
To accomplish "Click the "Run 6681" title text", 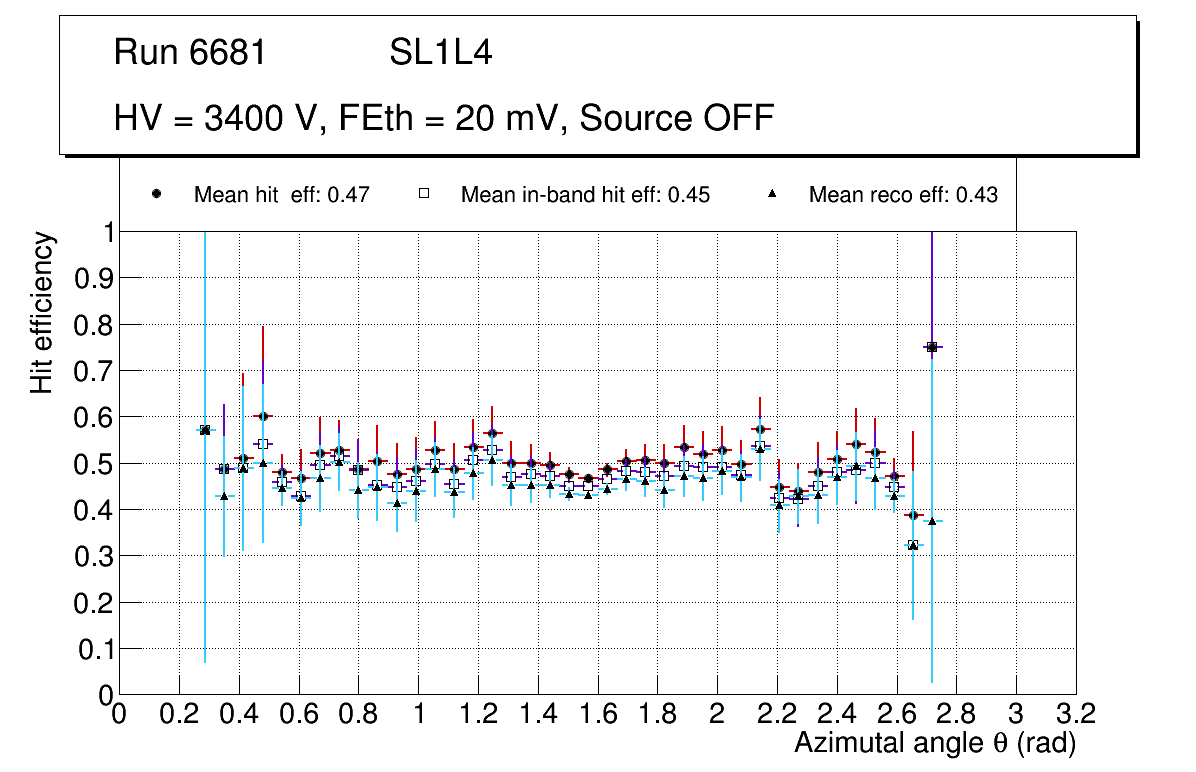I will [x=190, y=53].
